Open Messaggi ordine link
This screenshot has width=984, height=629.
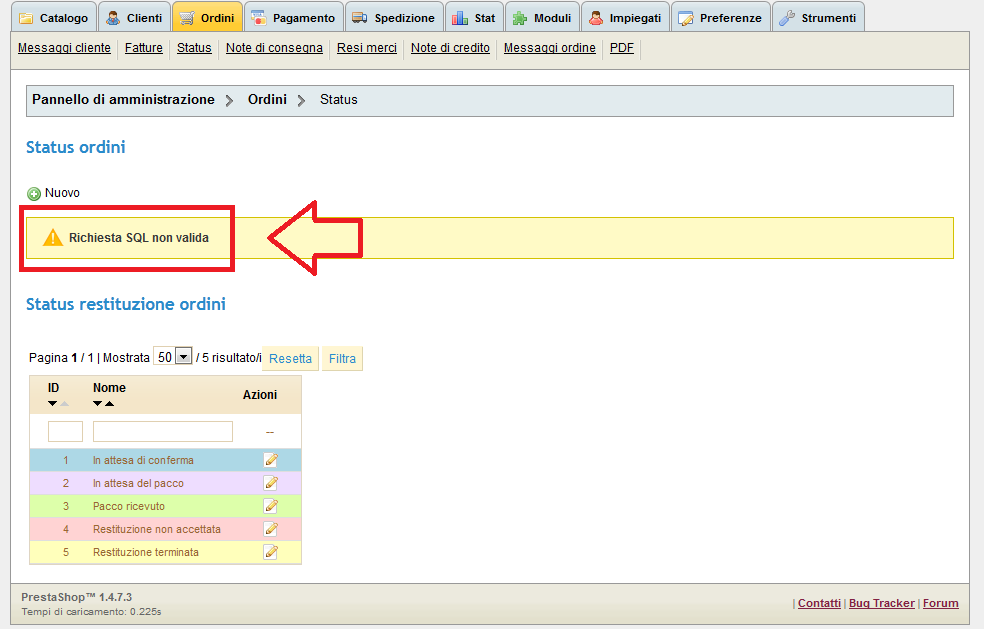(550, 48)
